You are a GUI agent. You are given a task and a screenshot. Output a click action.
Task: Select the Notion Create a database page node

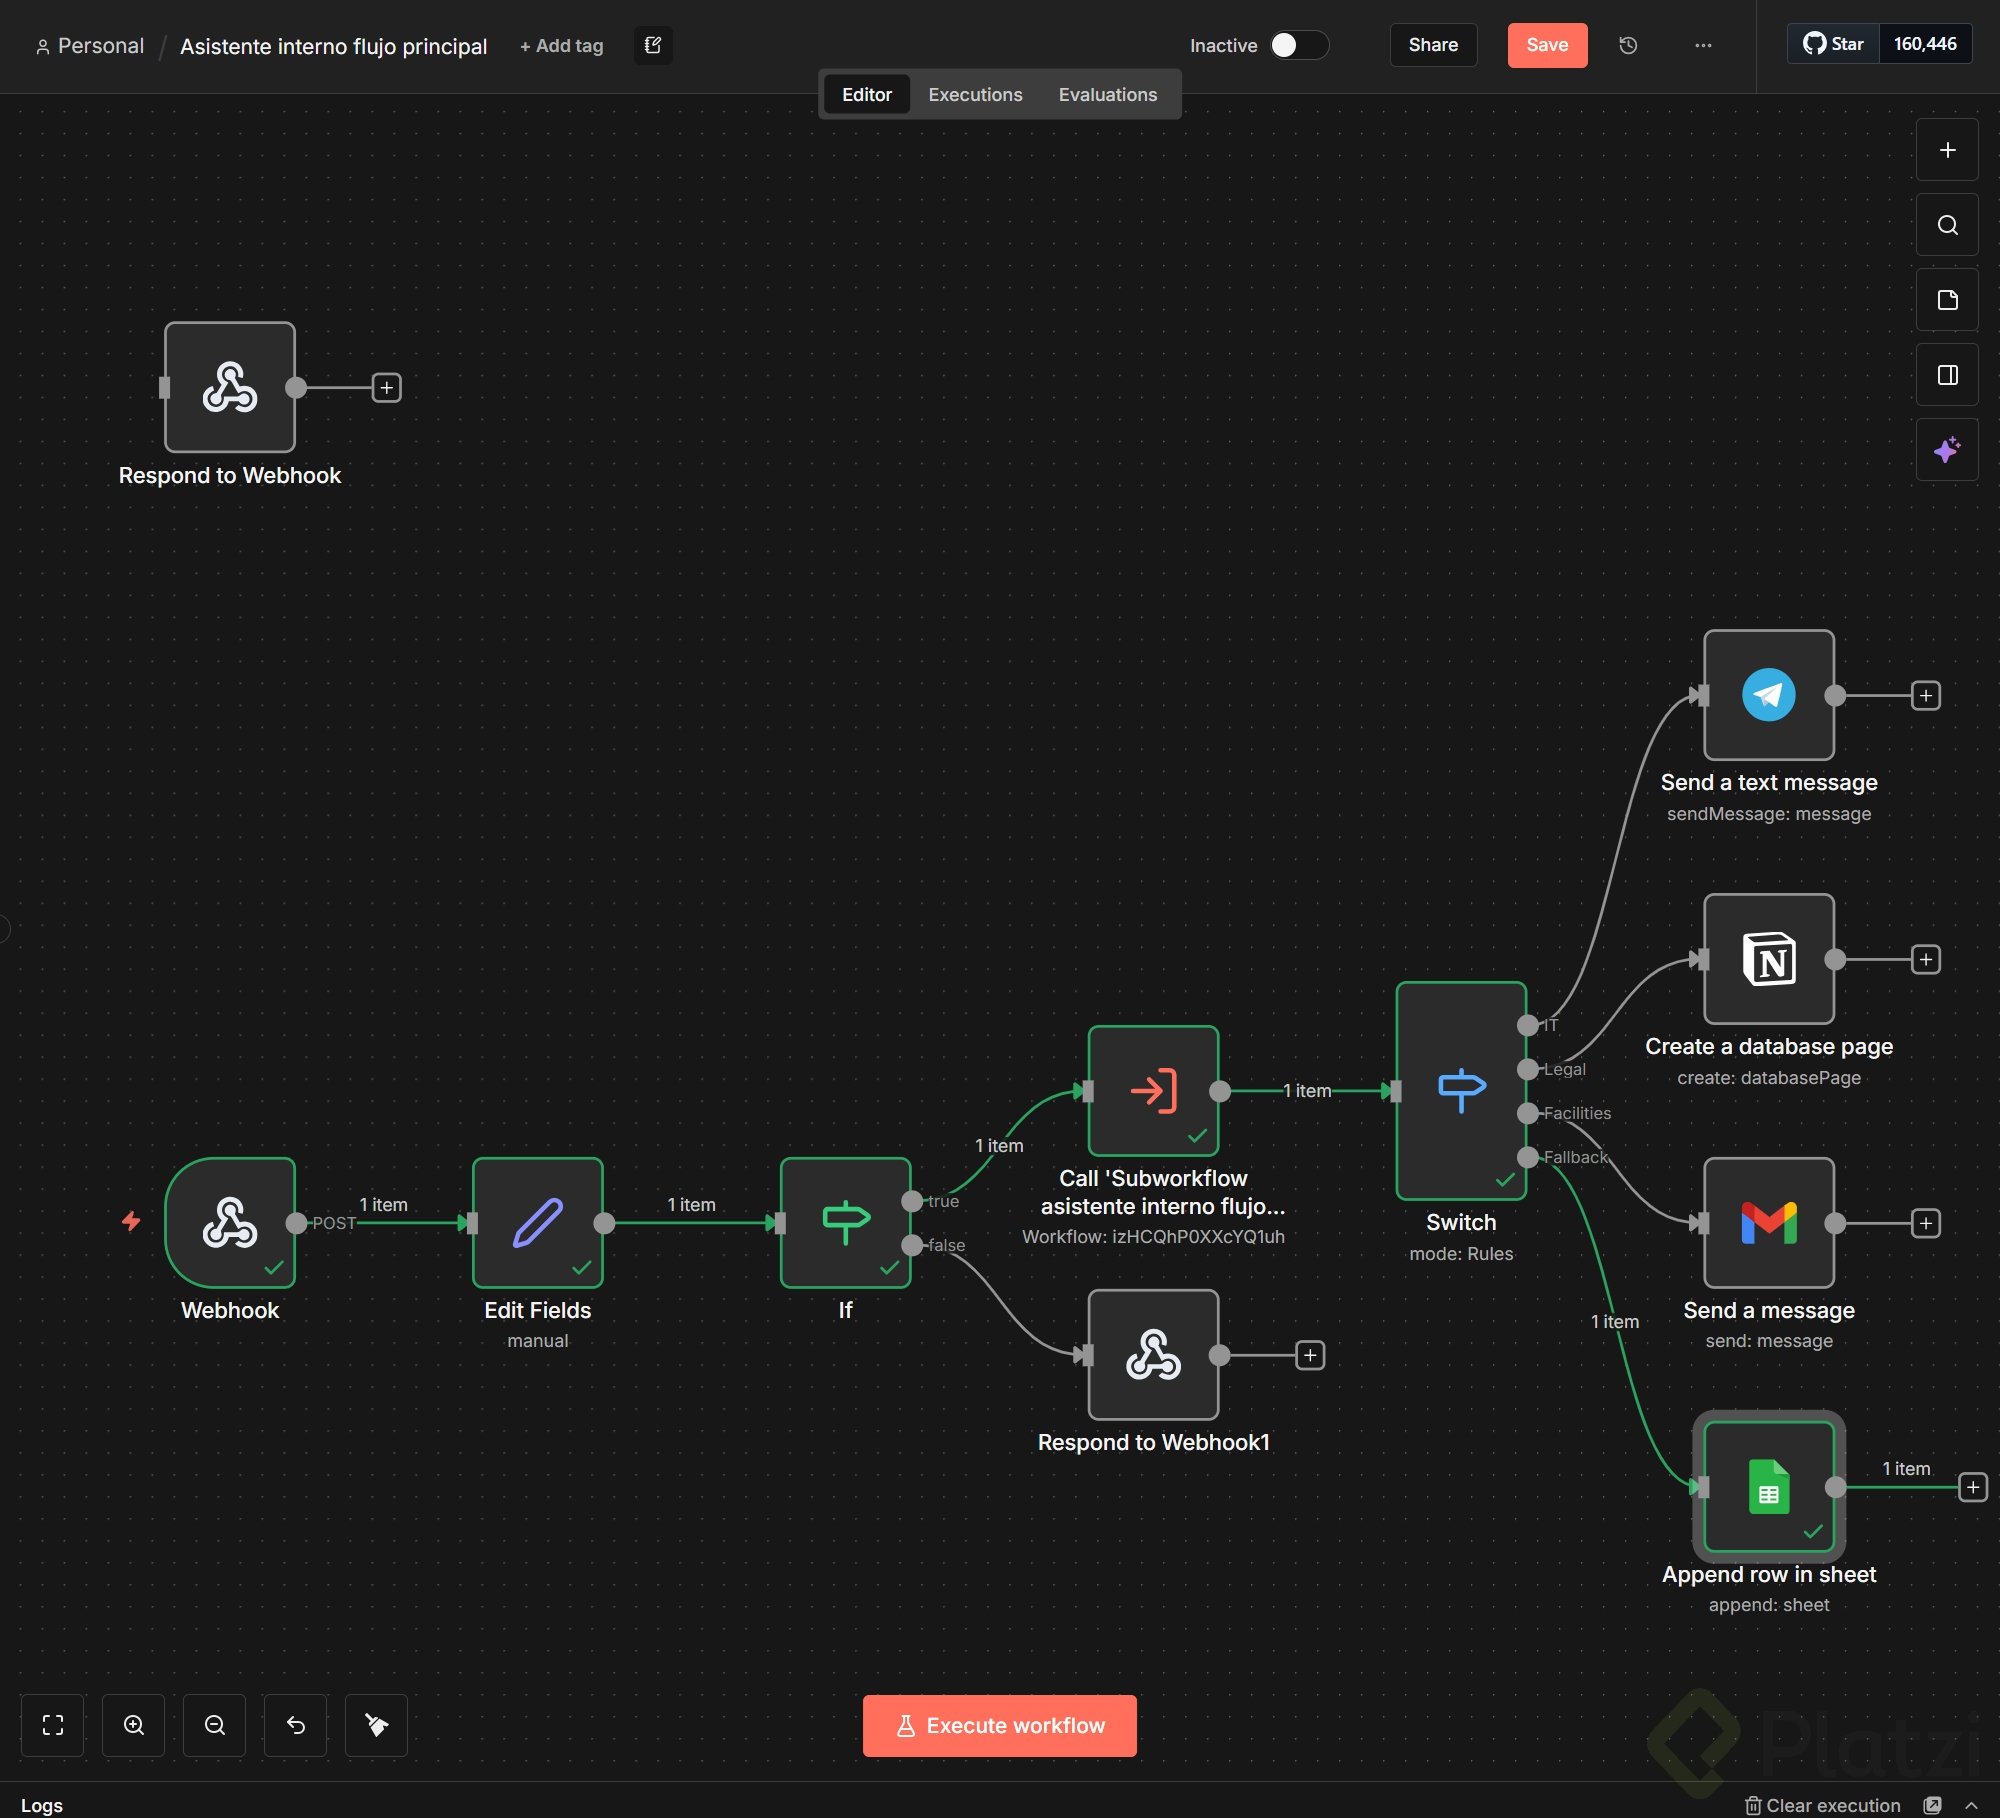[x=1768, y=959]
